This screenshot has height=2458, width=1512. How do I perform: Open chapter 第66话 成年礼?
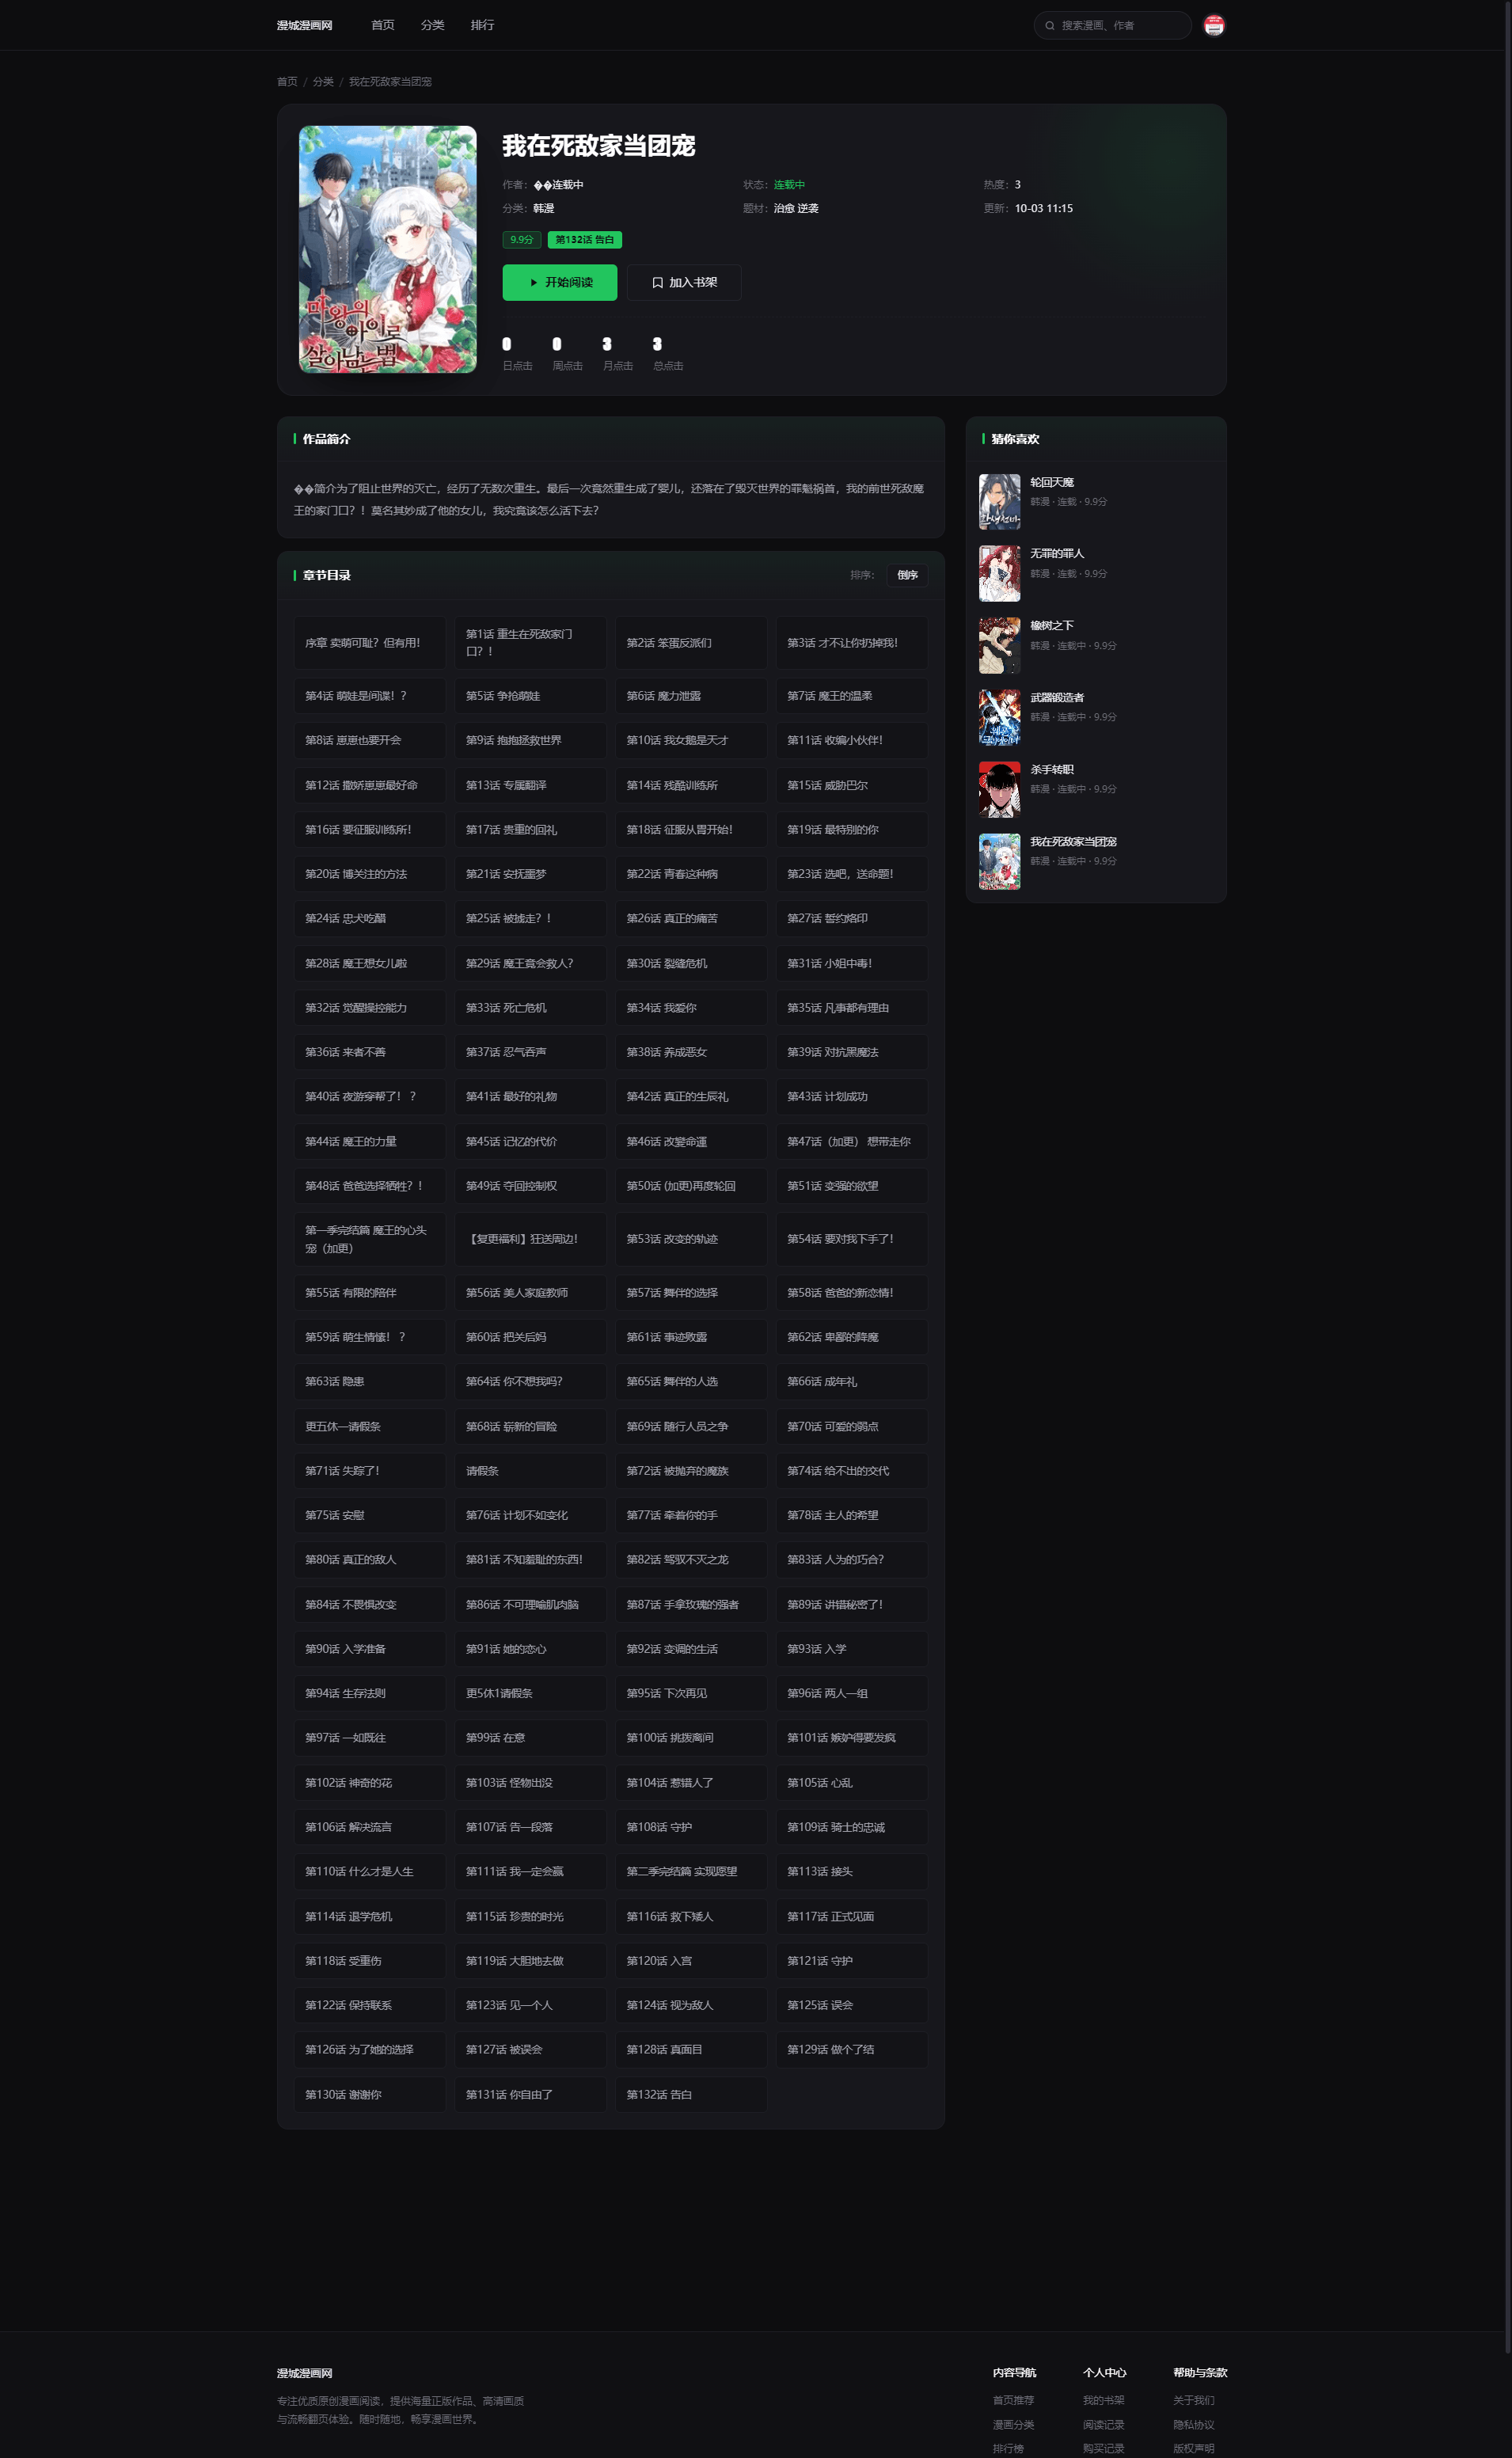pos(851,1382)
